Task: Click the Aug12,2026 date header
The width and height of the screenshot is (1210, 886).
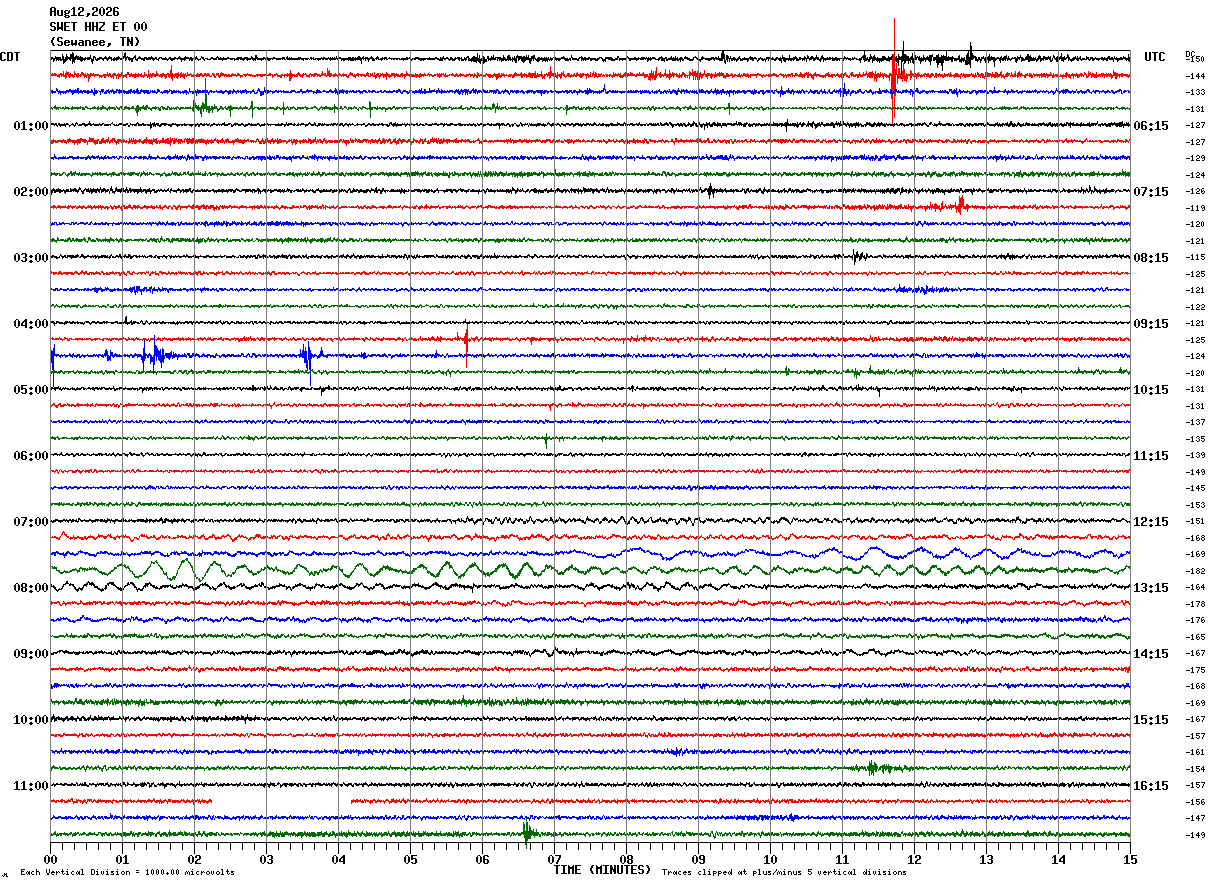Action: click(x=84, y=12)
